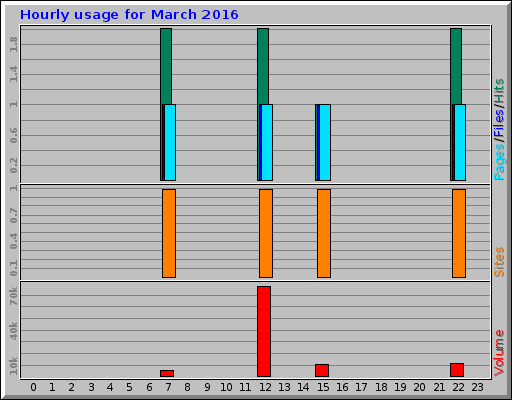The width and height of the screenshot is (512, 400).
Task: Click the "0.6" y-axis value
Action: point(13,135)
